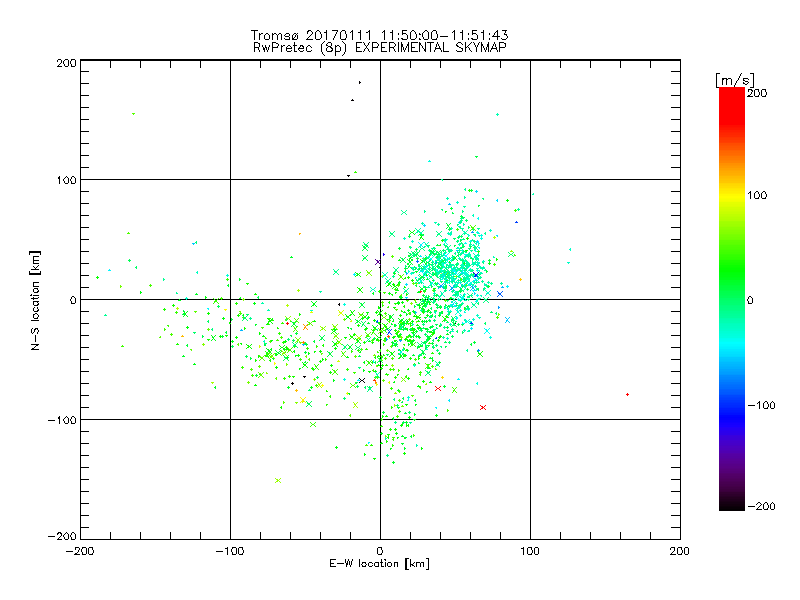Click the colorbar label '-100'
This screenshot has height=600, width=800.
tap(762, 405)
